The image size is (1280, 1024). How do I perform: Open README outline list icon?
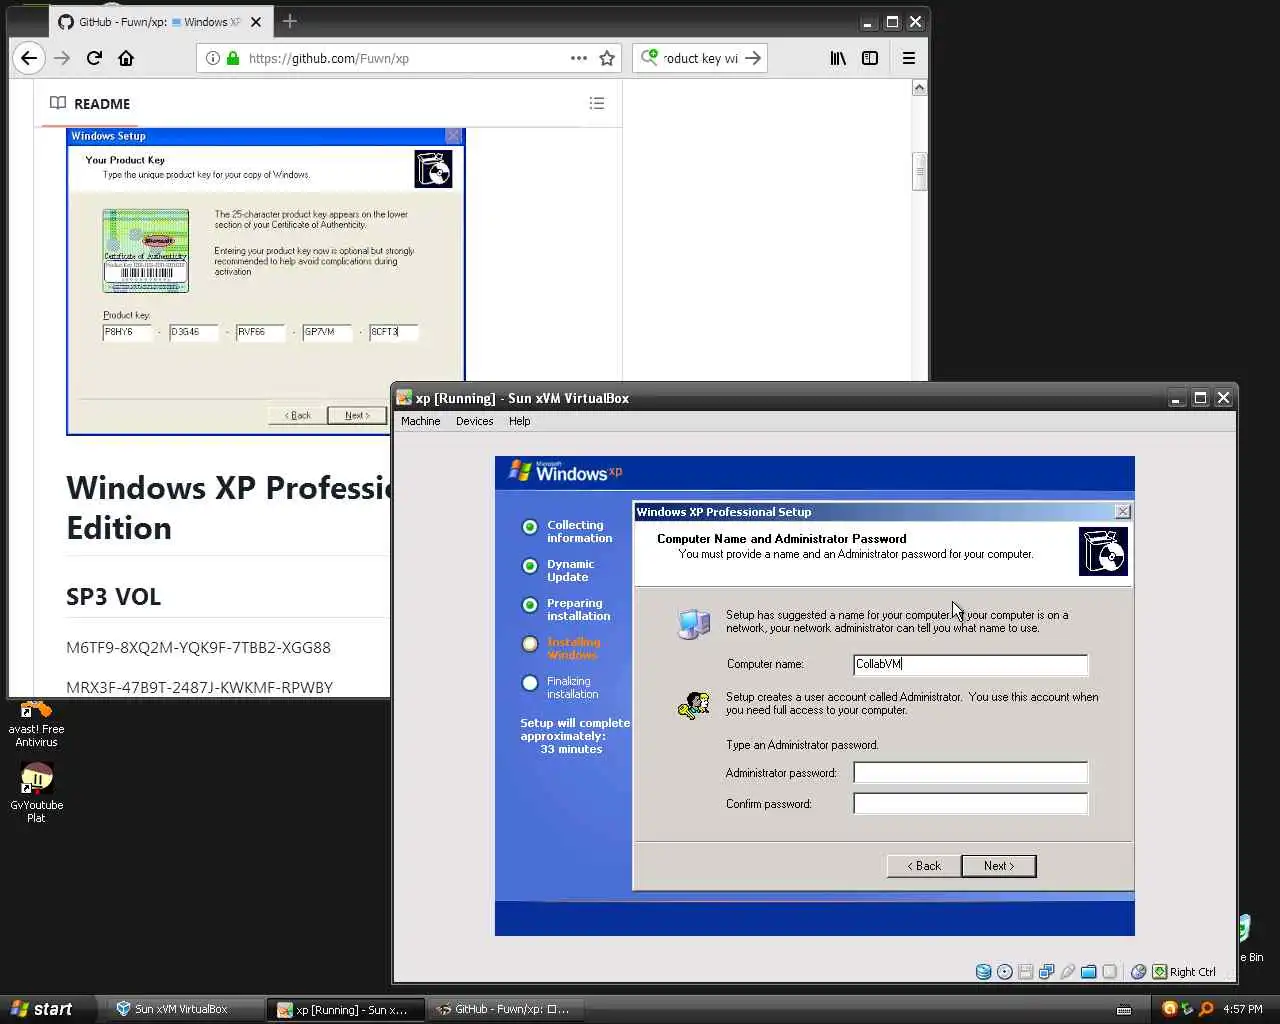(x=597, y=103)
